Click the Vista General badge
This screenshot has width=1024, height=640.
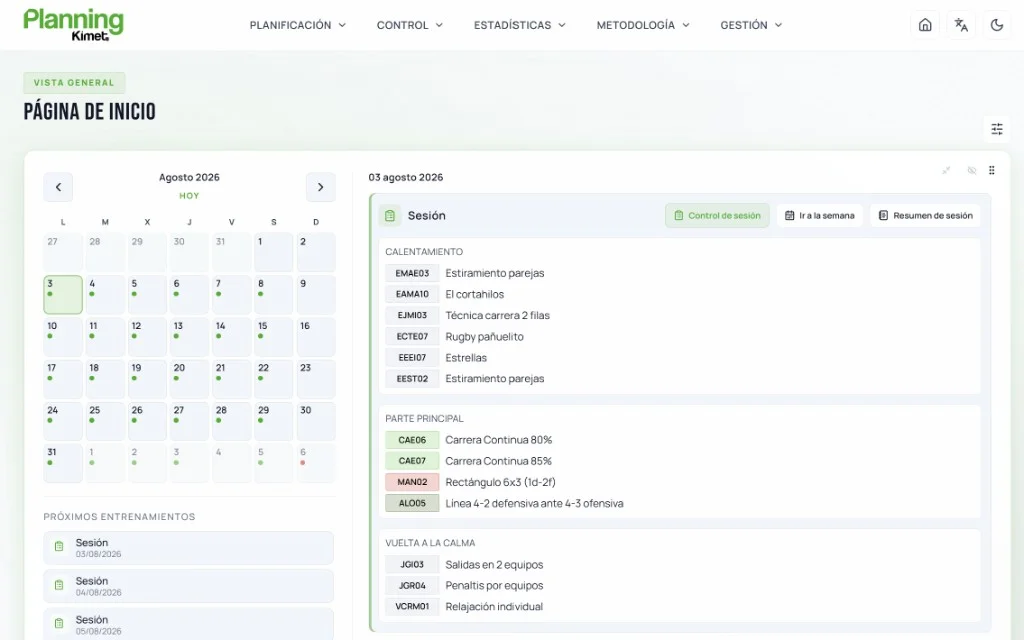(x=74, y=83)
